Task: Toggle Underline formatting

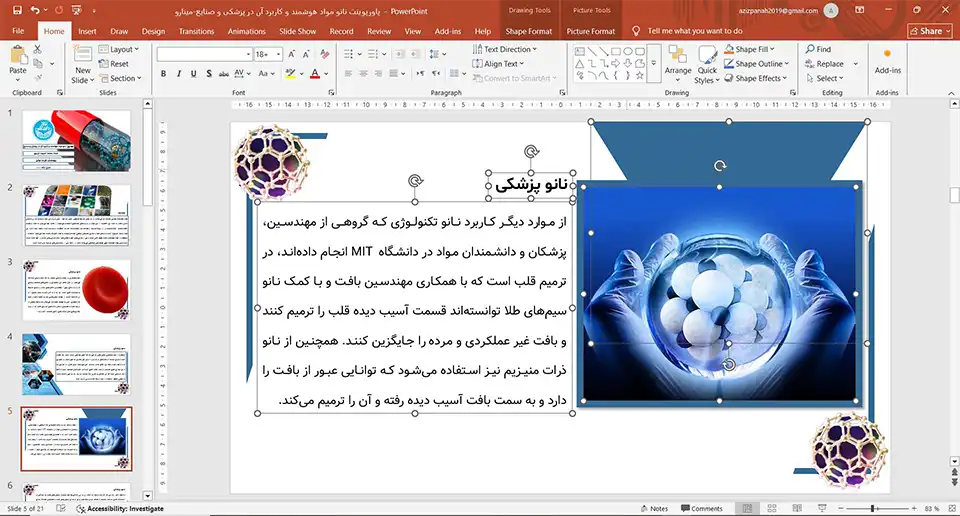Action: [193, 73]
